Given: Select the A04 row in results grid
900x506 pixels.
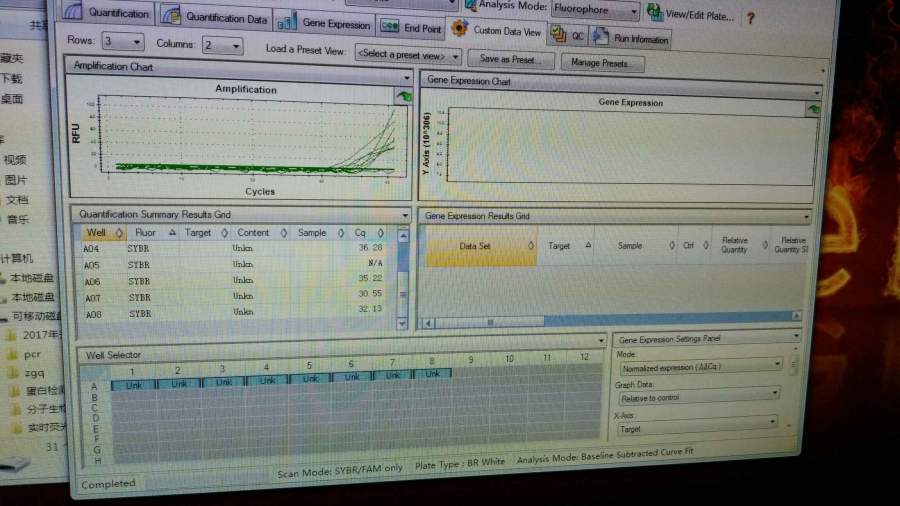Looking at the screenshot, I should tap(234, 248).
